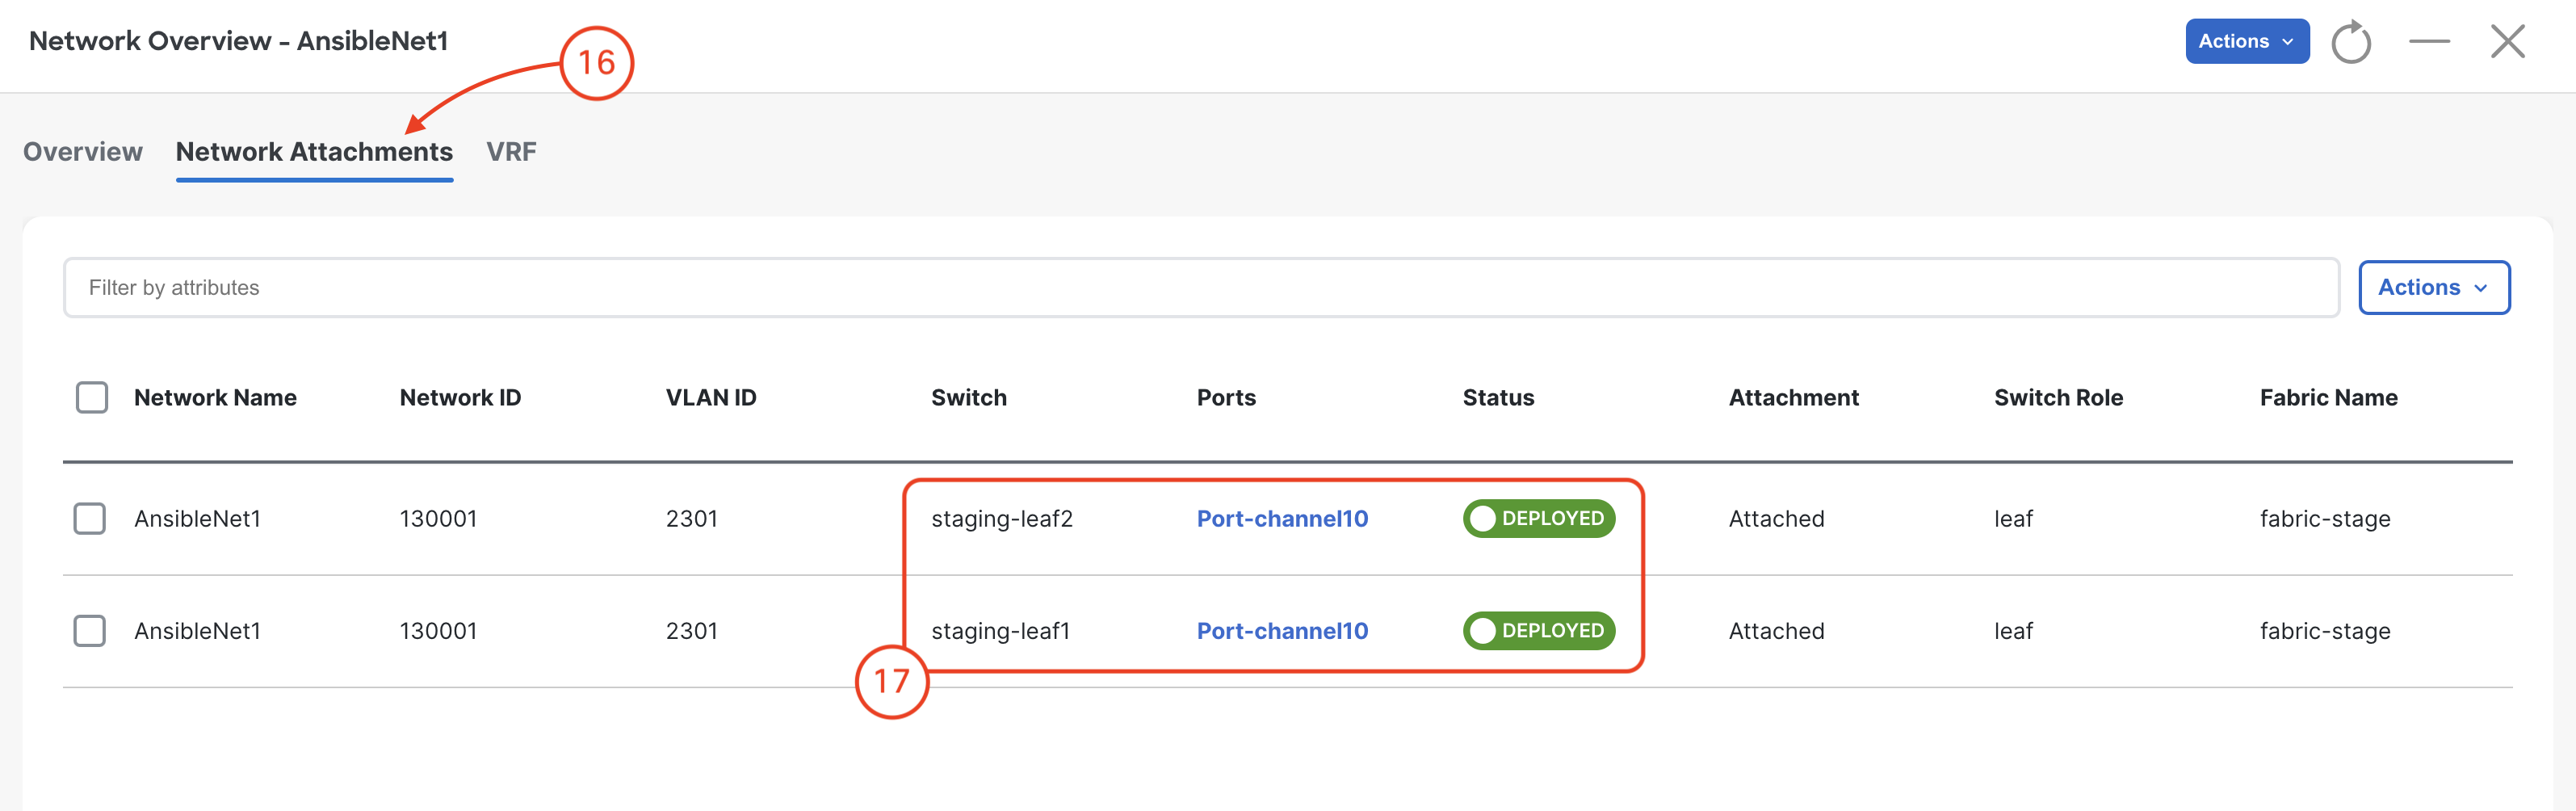Select the Network Attachments tab
Image resolution: width=2576 pixels, height=811 pixels.
[314, 152]
